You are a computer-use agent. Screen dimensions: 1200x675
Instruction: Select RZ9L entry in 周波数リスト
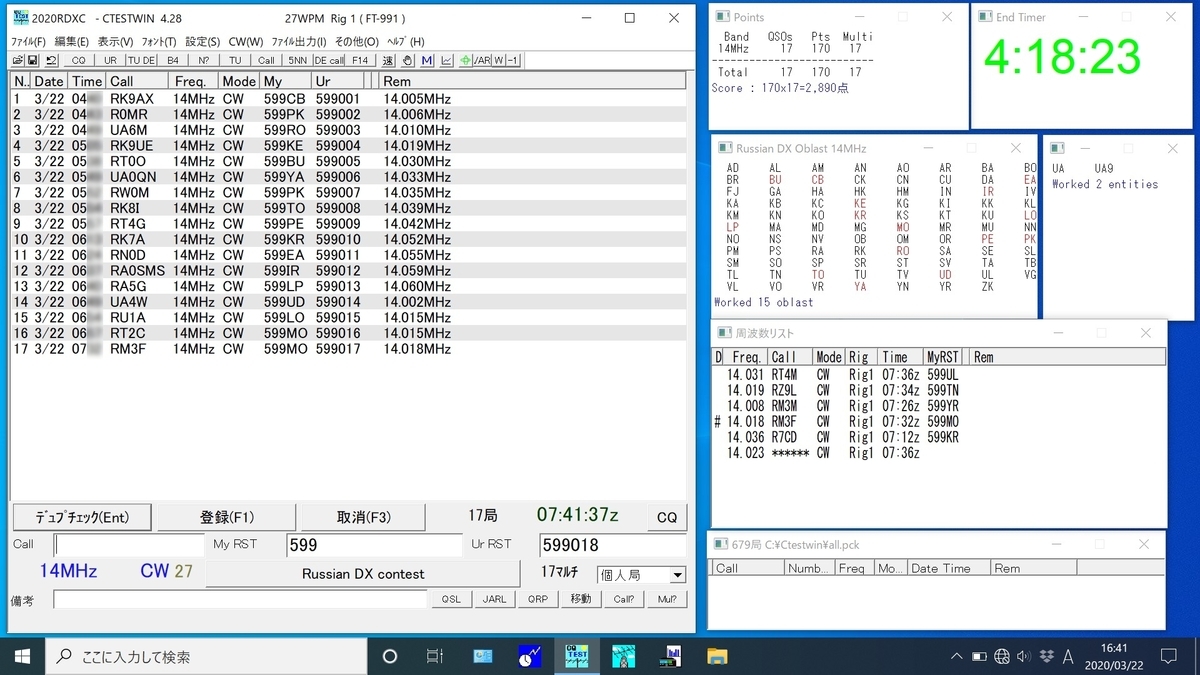pyautogui.click(x=938, y=390)
